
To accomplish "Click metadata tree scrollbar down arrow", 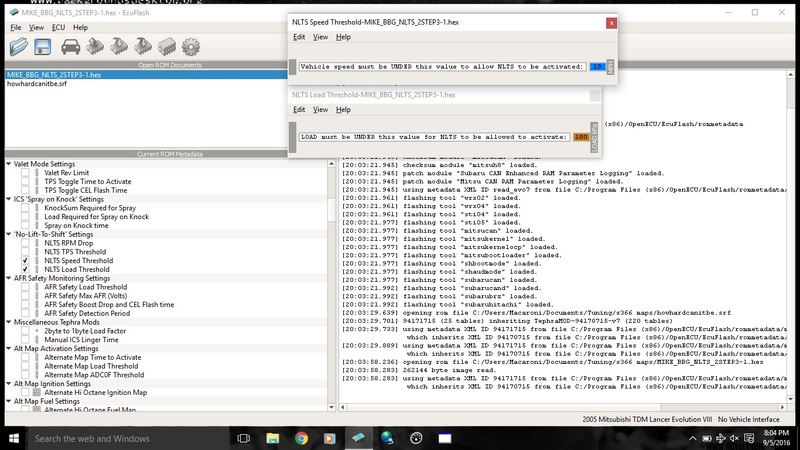I will click(x=332, y=407).
